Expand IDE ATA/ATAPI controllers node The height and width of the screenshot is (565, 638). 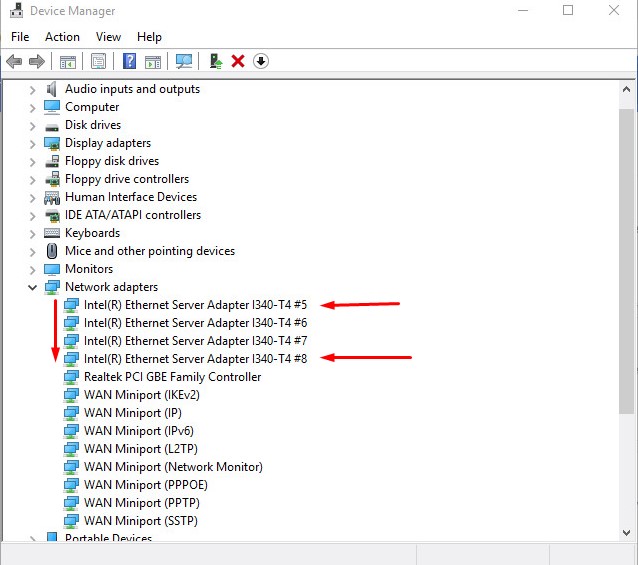coord(33,216)
